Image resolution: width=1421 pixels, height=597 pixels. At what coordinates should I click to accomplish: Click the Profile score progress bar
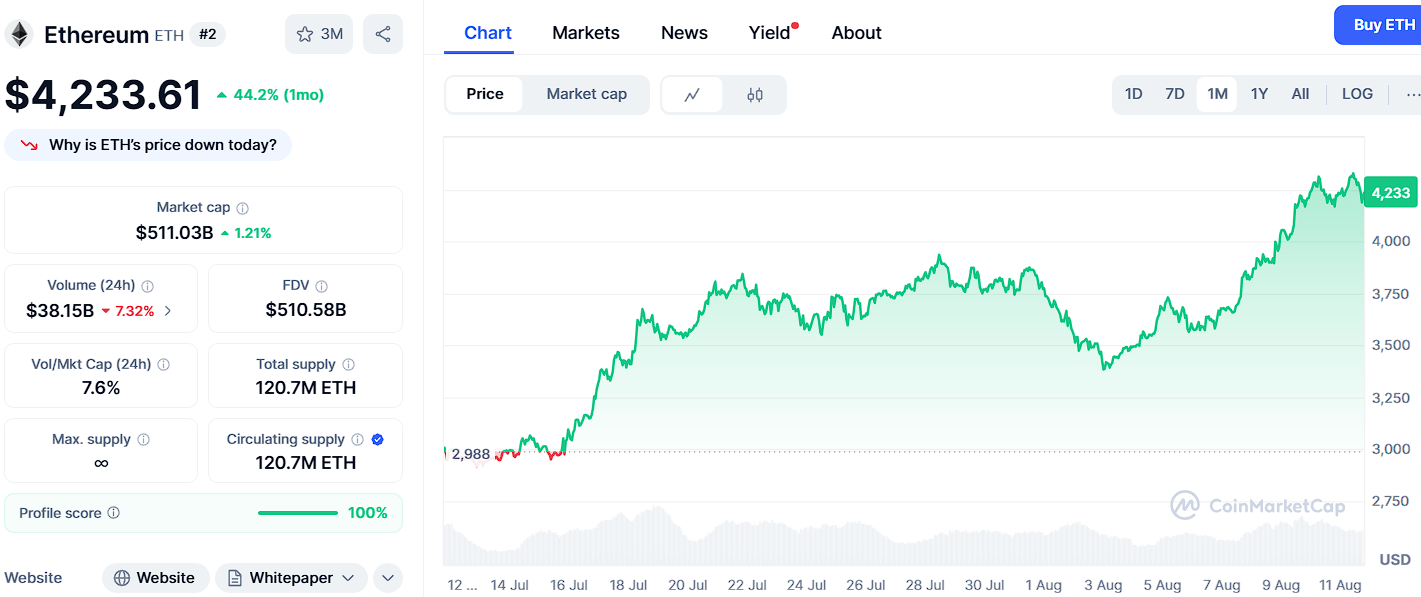[x=298, y=513]
